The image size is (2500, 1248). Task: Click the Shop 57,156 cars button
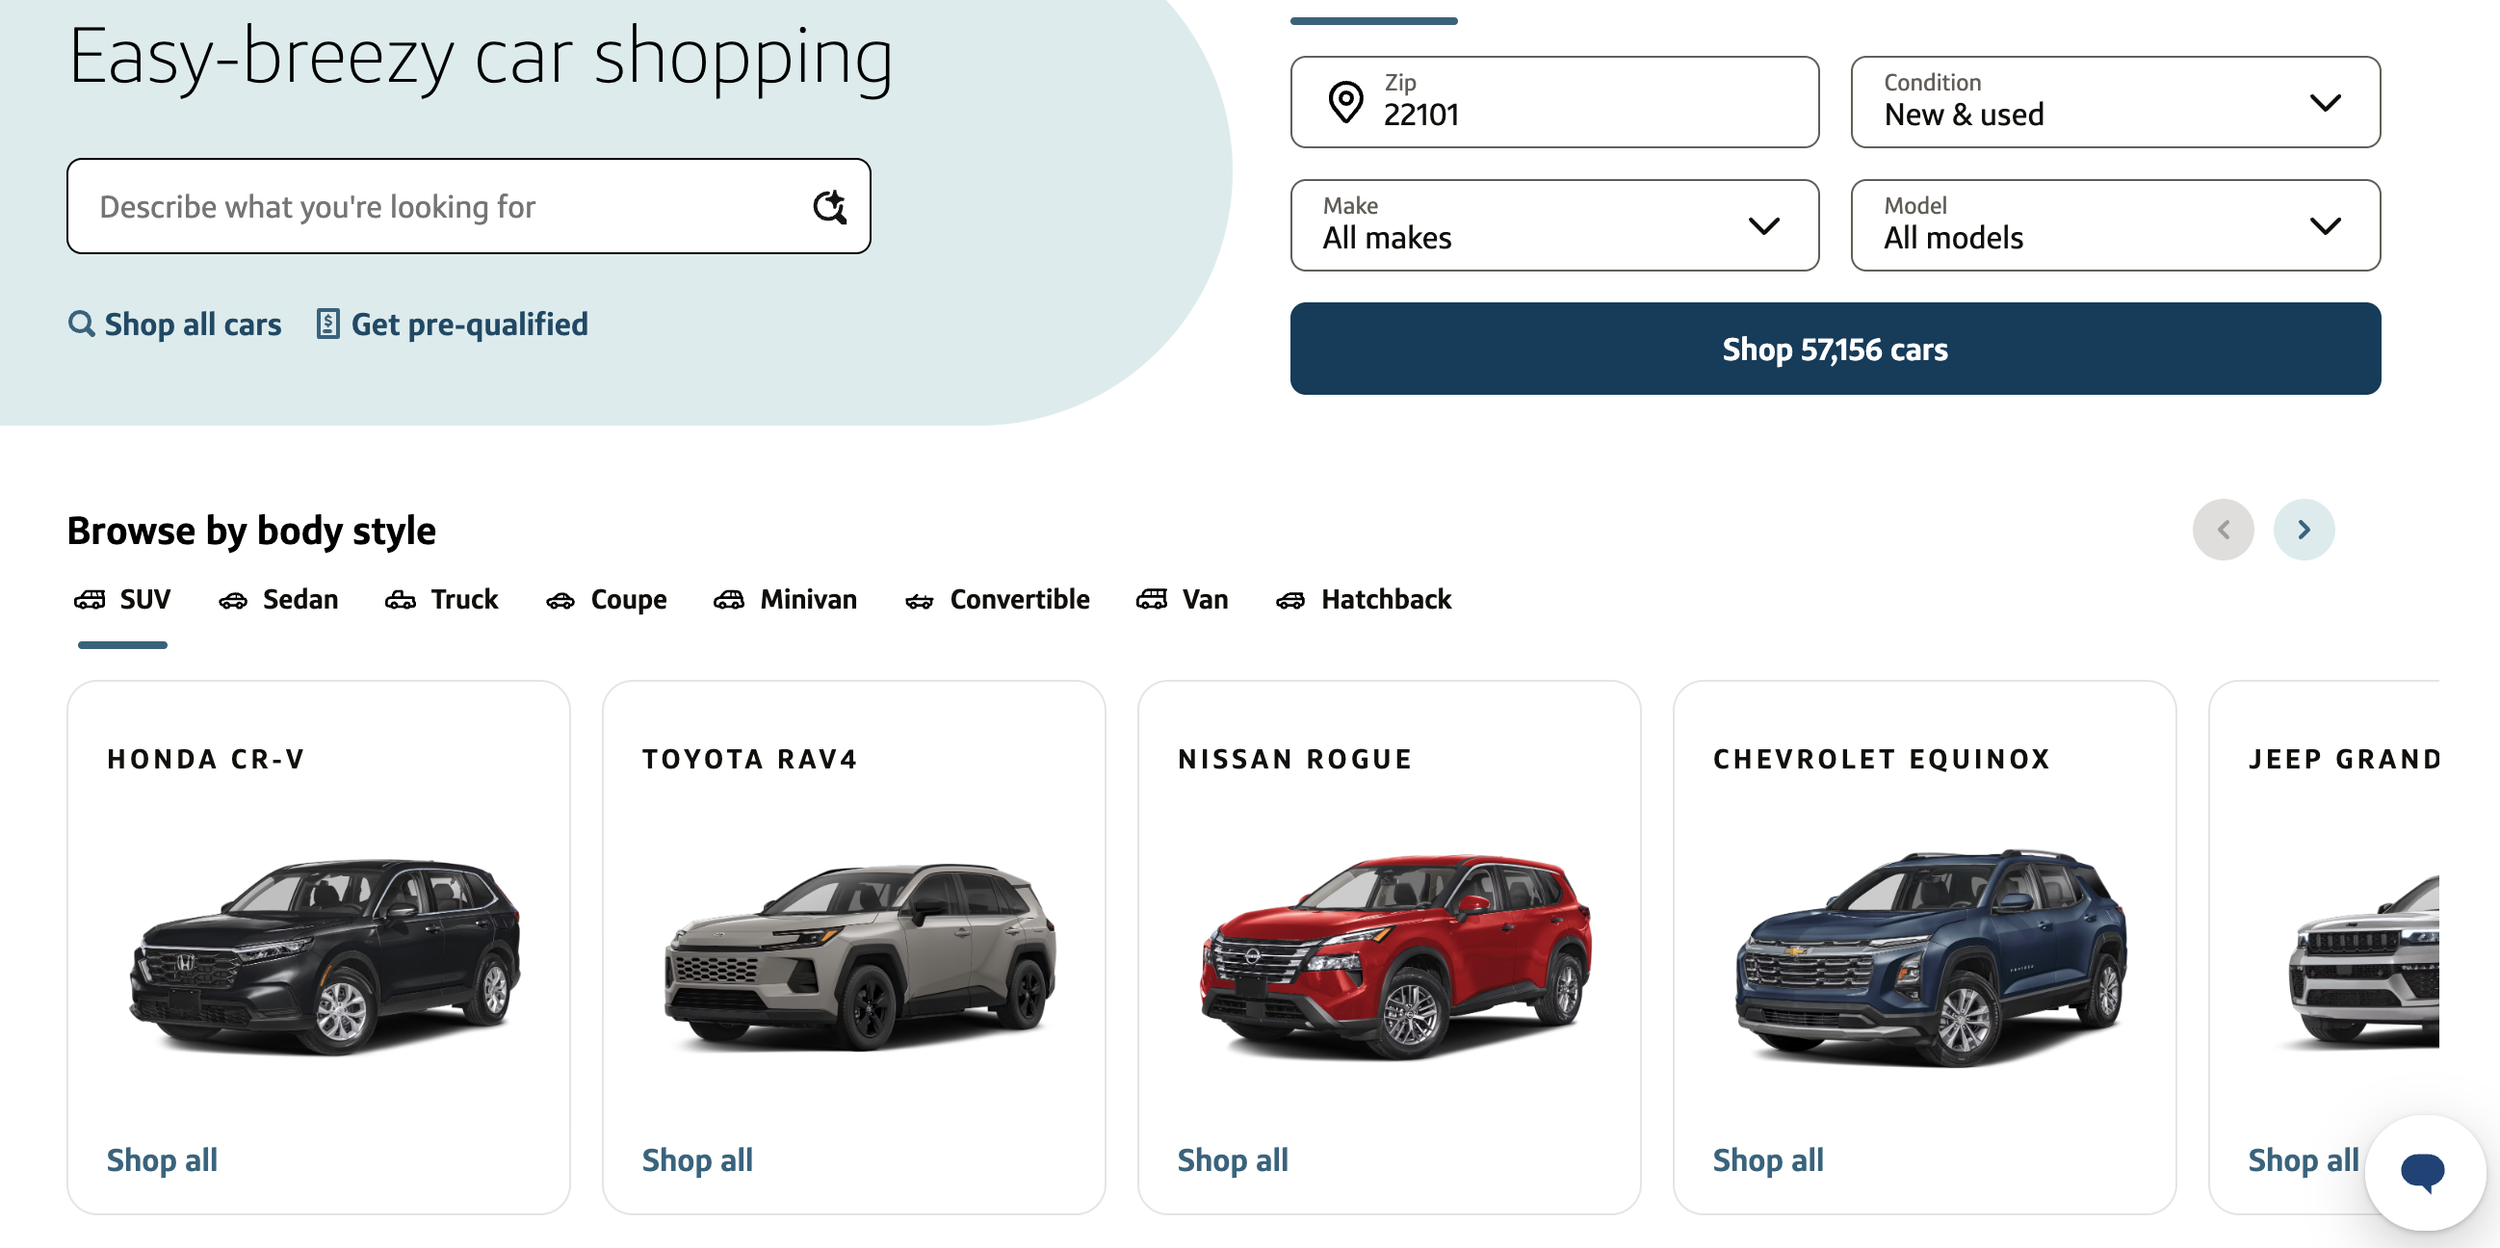click(1835, 348)
